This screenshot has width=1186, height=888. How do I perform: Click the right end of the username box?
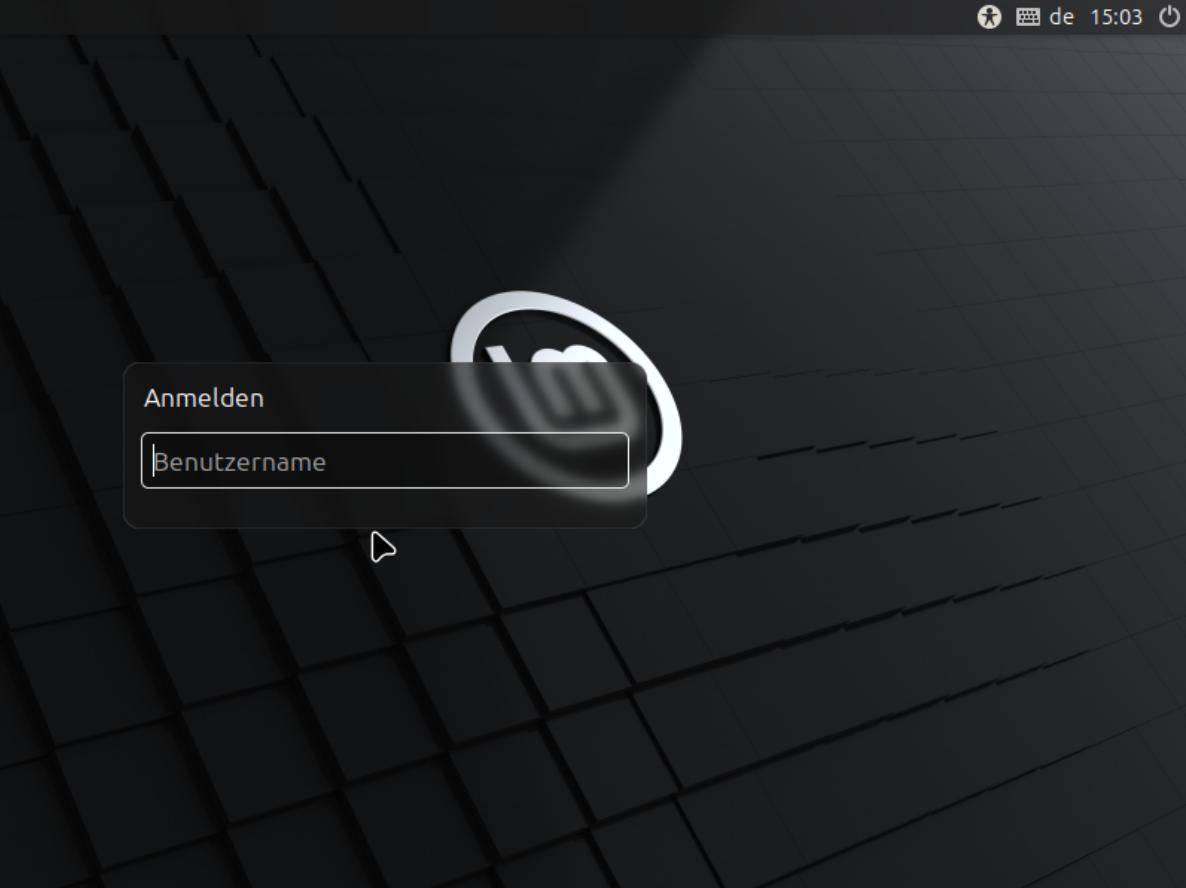click(x=610, y=461)
